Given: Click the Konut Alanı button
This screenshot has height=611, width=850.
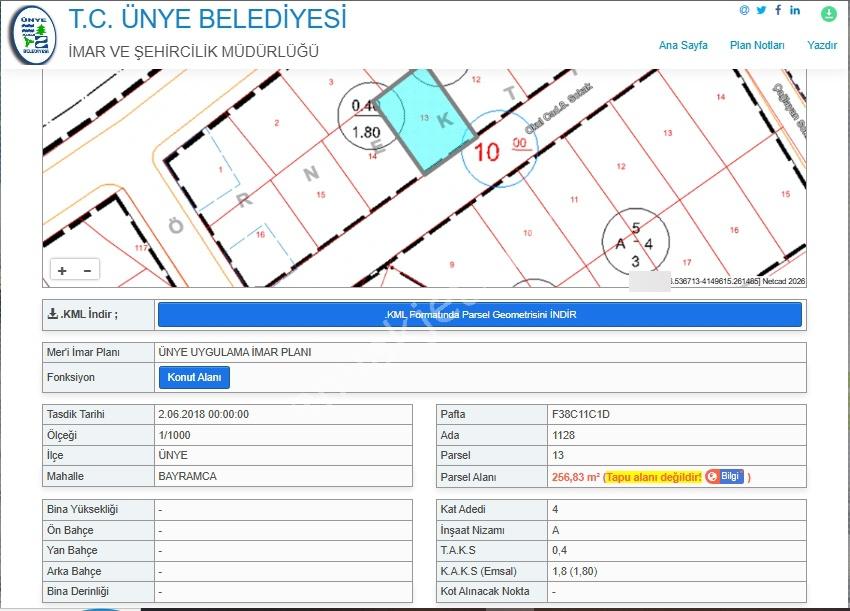Looking at the screenshot, I should pyautogui.click(x=194, y=377).
